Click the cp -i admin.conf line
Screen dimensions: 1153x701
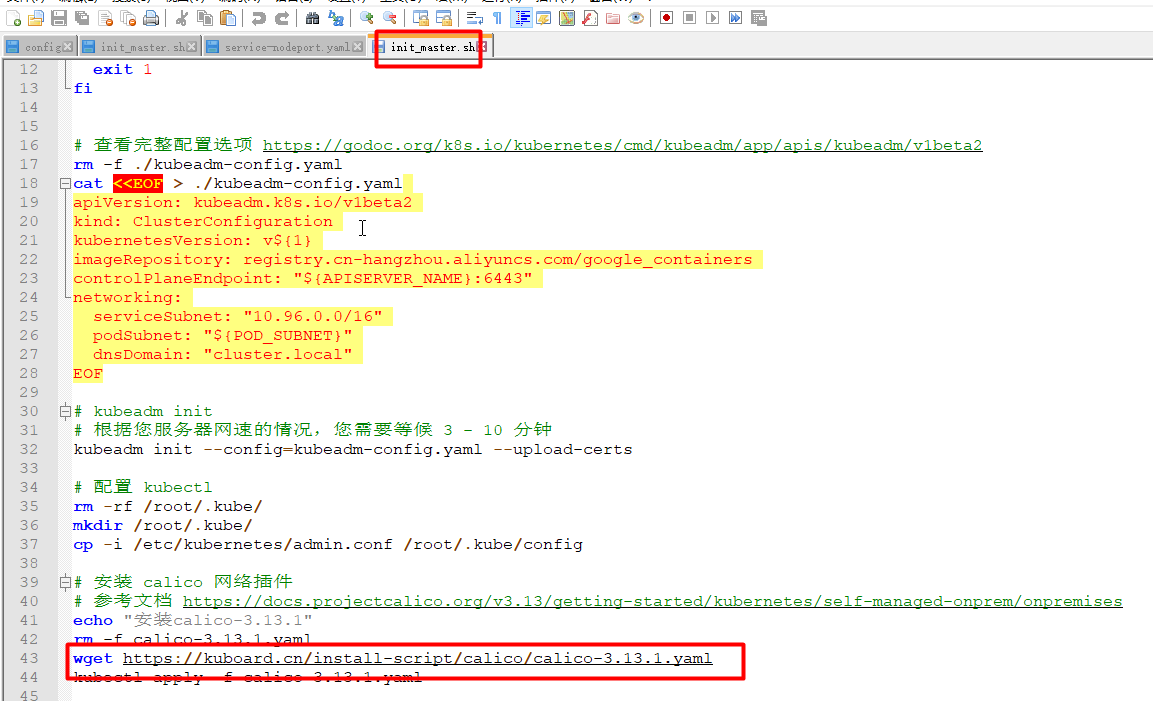point(328,544)
